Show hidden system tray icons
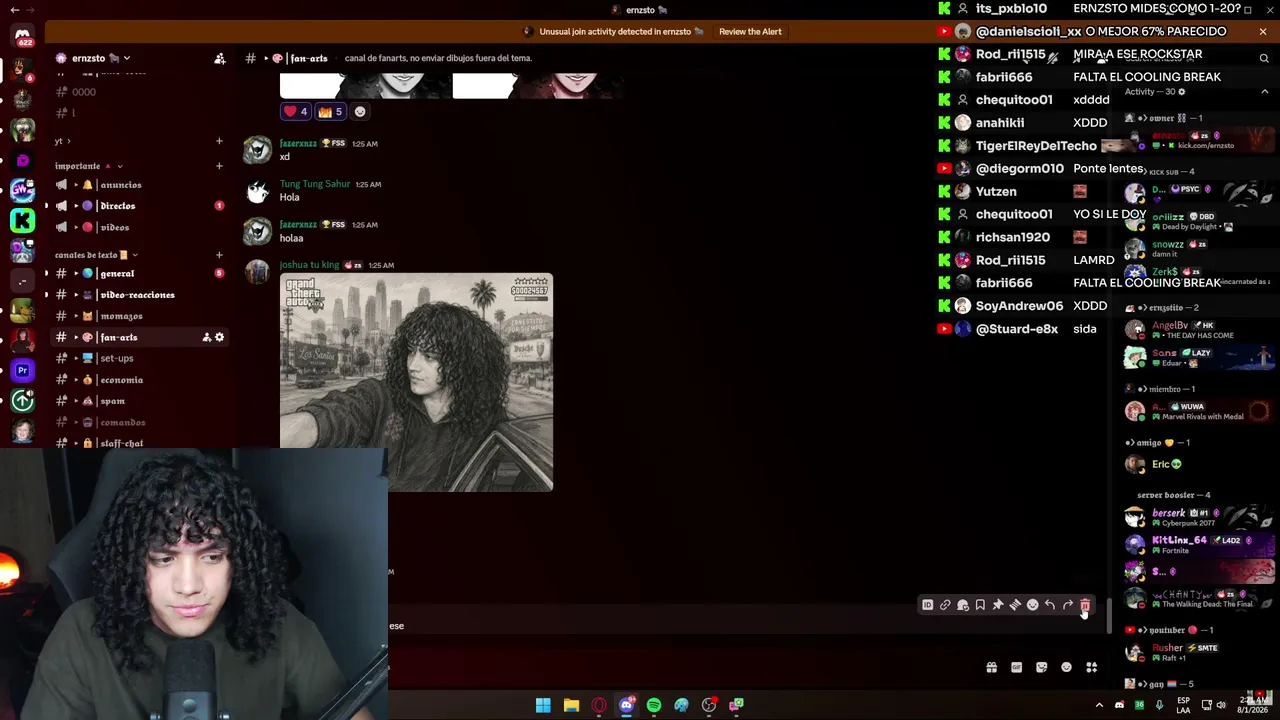The image size is (1280, 720). tap(1099, 705)
